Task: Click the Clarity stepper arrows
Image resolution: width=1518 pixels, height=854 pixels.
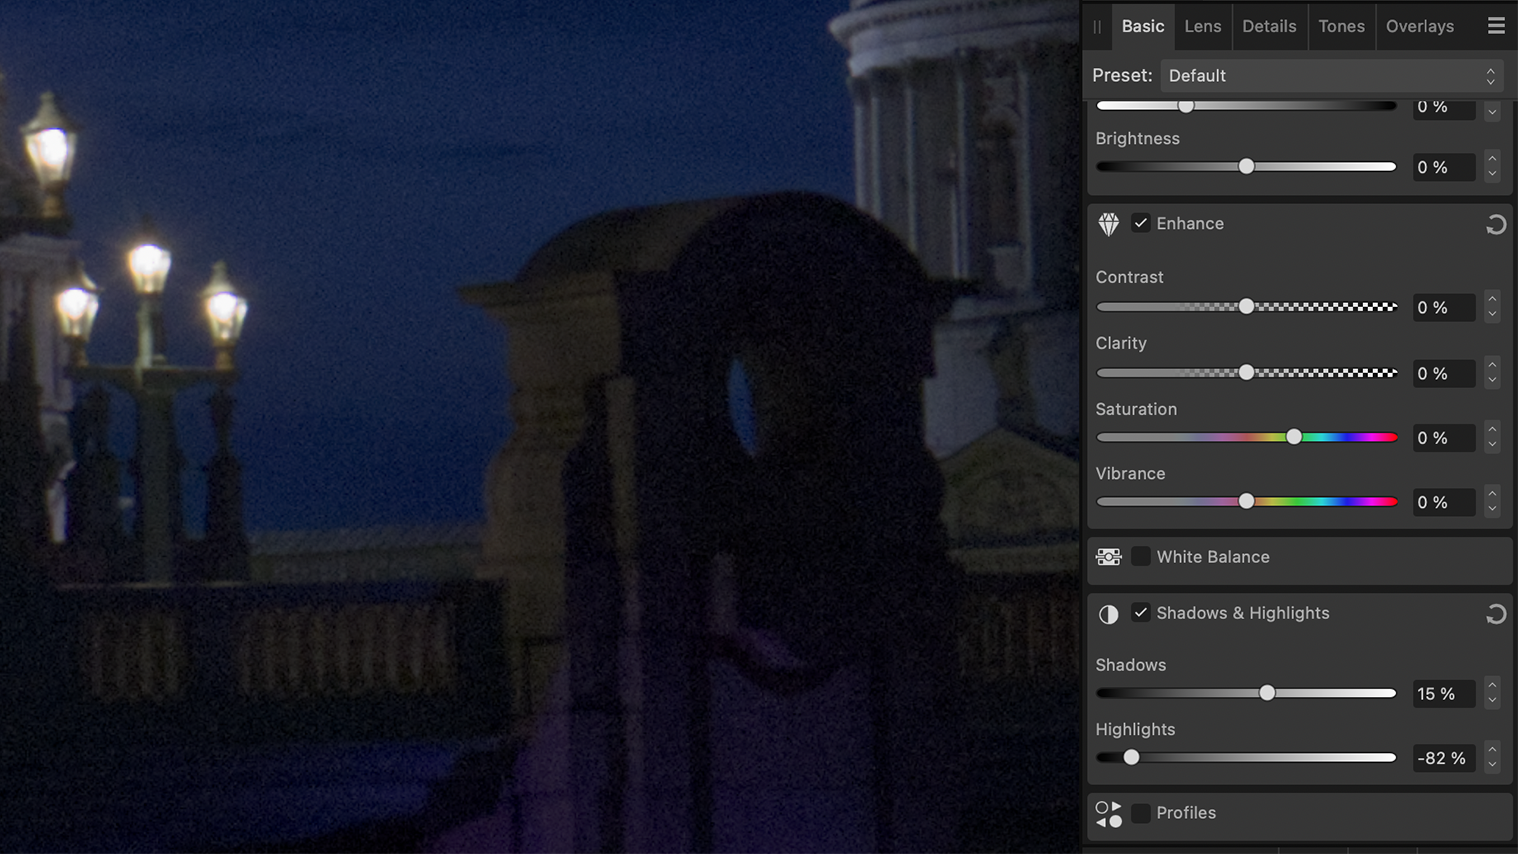Action: tap(1492, 372)
